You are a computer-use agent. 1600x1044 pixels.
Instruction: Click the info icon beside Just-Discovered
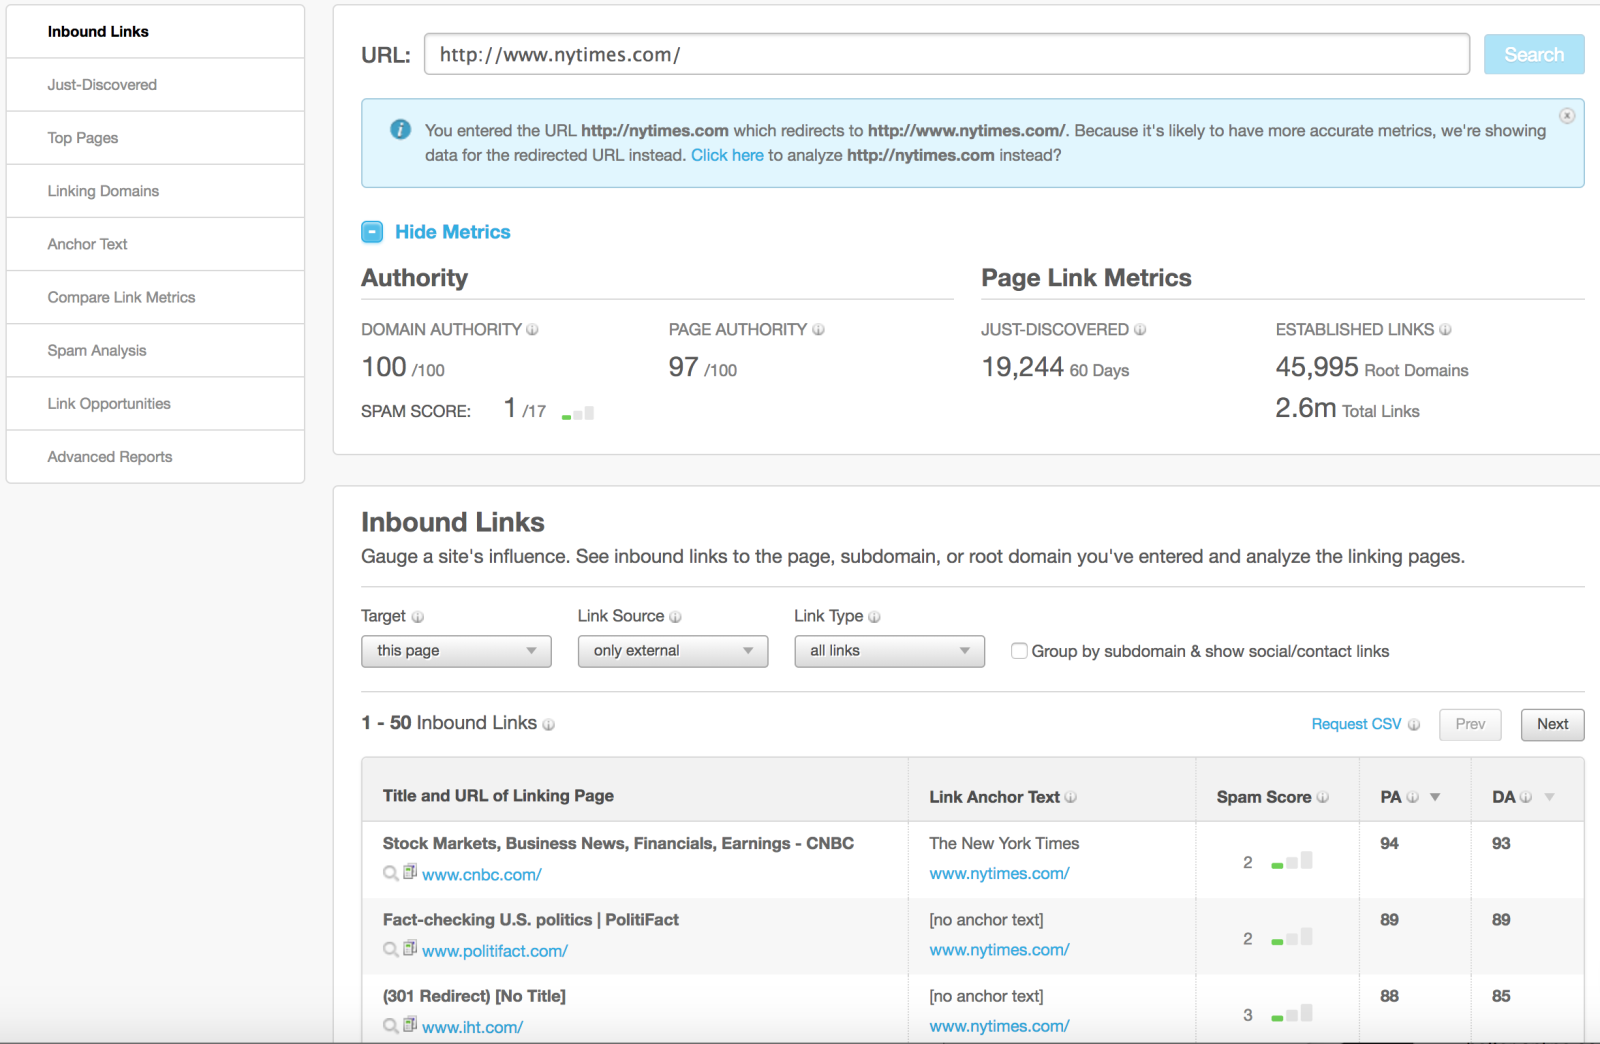[x=1140, y=330]
